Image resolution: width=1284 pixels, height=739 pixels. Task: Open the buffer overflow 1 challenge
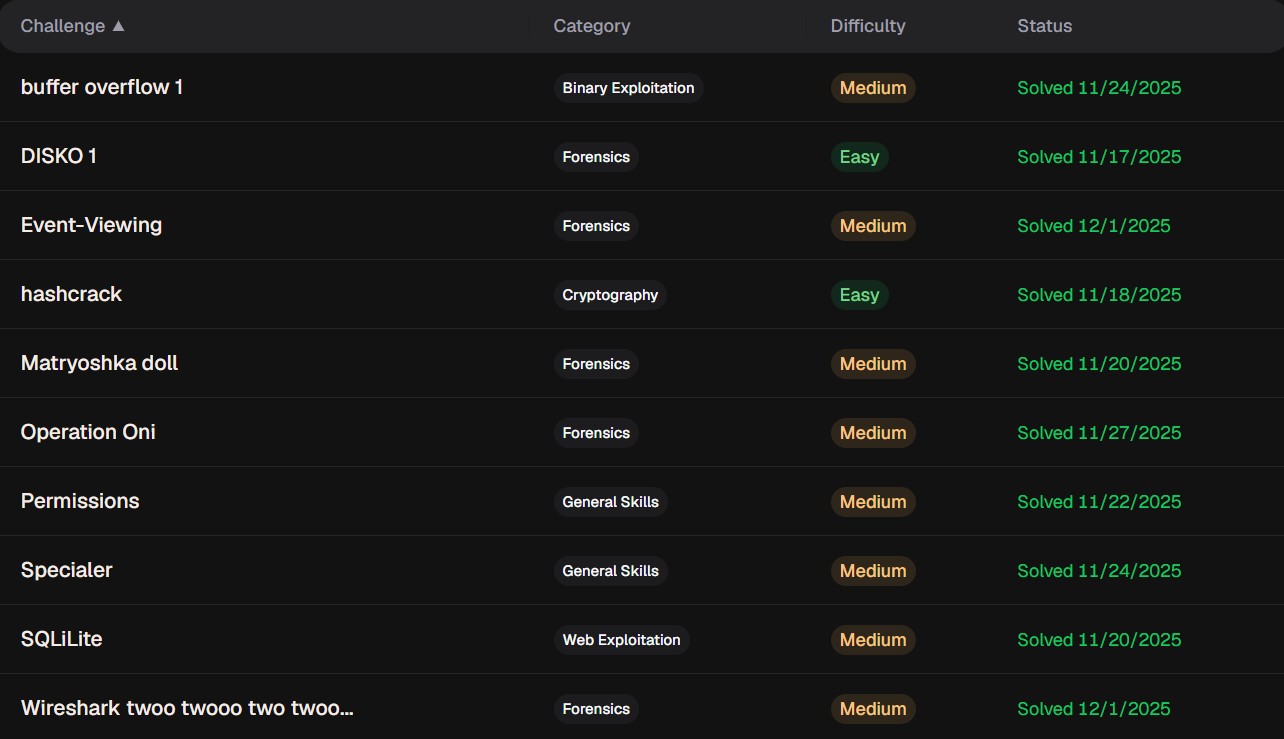[x=102, y=87]
